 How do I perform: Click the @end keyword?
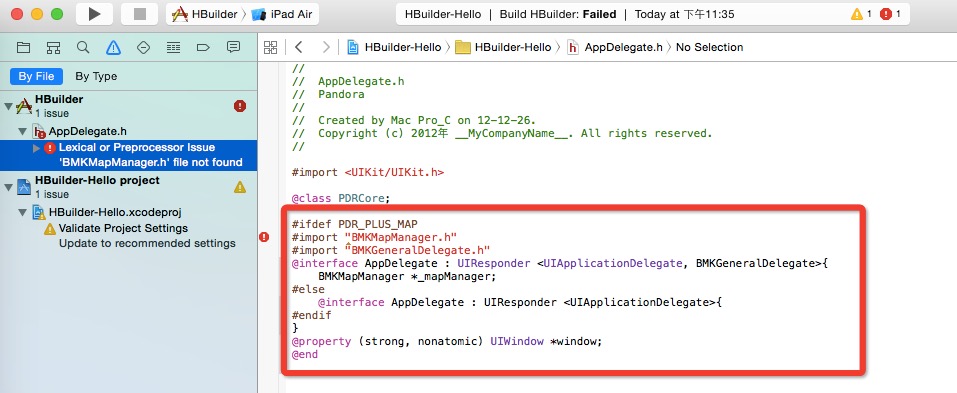click(x=305, y=355)
